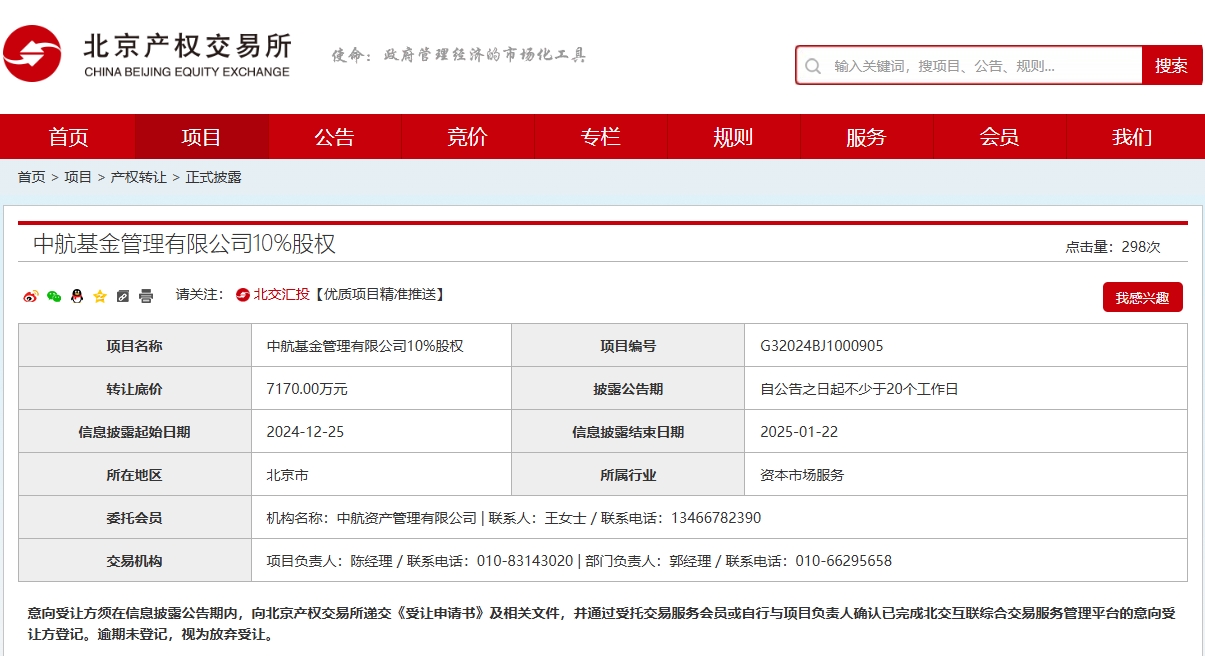Click the red 搜索 button
Viewport: 1205px width, 656px height.
1171,66
